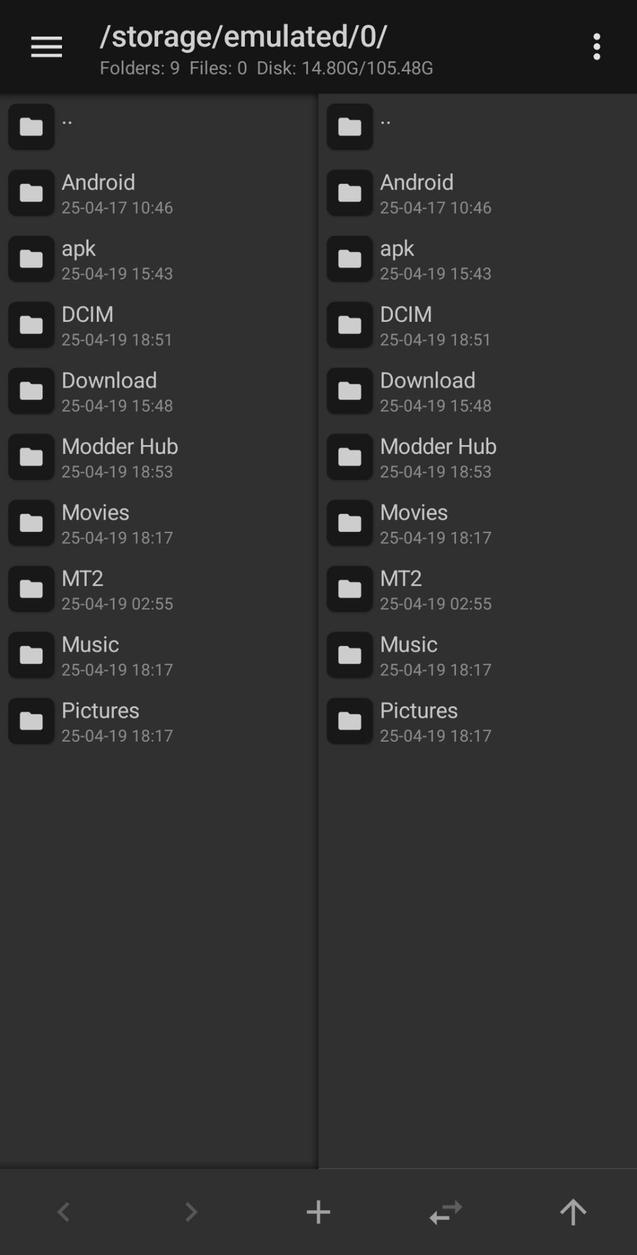The image size is (637, 1255).
Task: Tap the back navigation arrow in bottom toolbar
Action: pos(63,1211)
